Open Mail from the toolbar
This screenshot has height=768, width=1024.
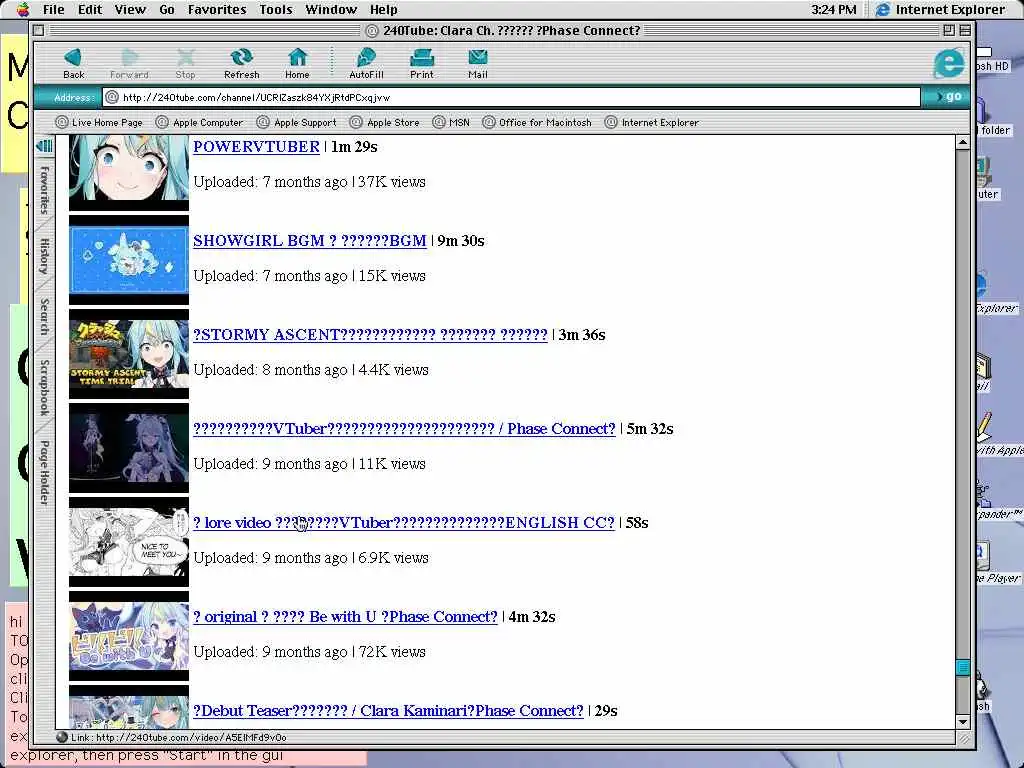click(477, 63)
